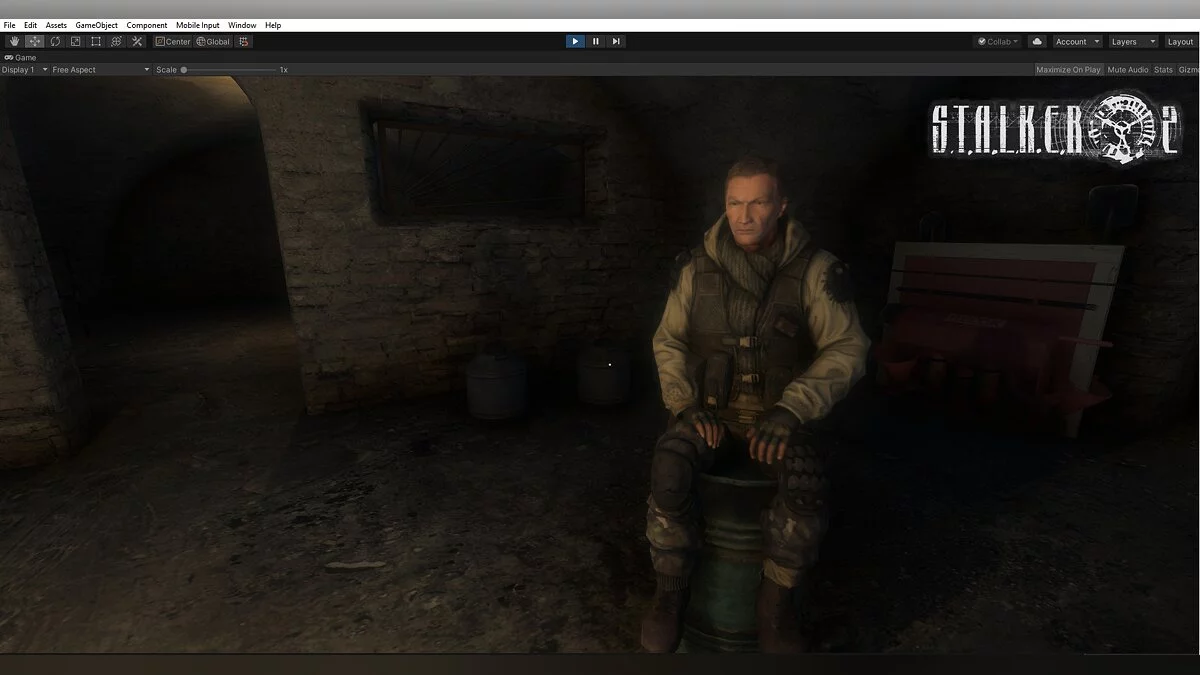
Task: Open the Layers dropdown
Action: click(x=1132, y=41)
